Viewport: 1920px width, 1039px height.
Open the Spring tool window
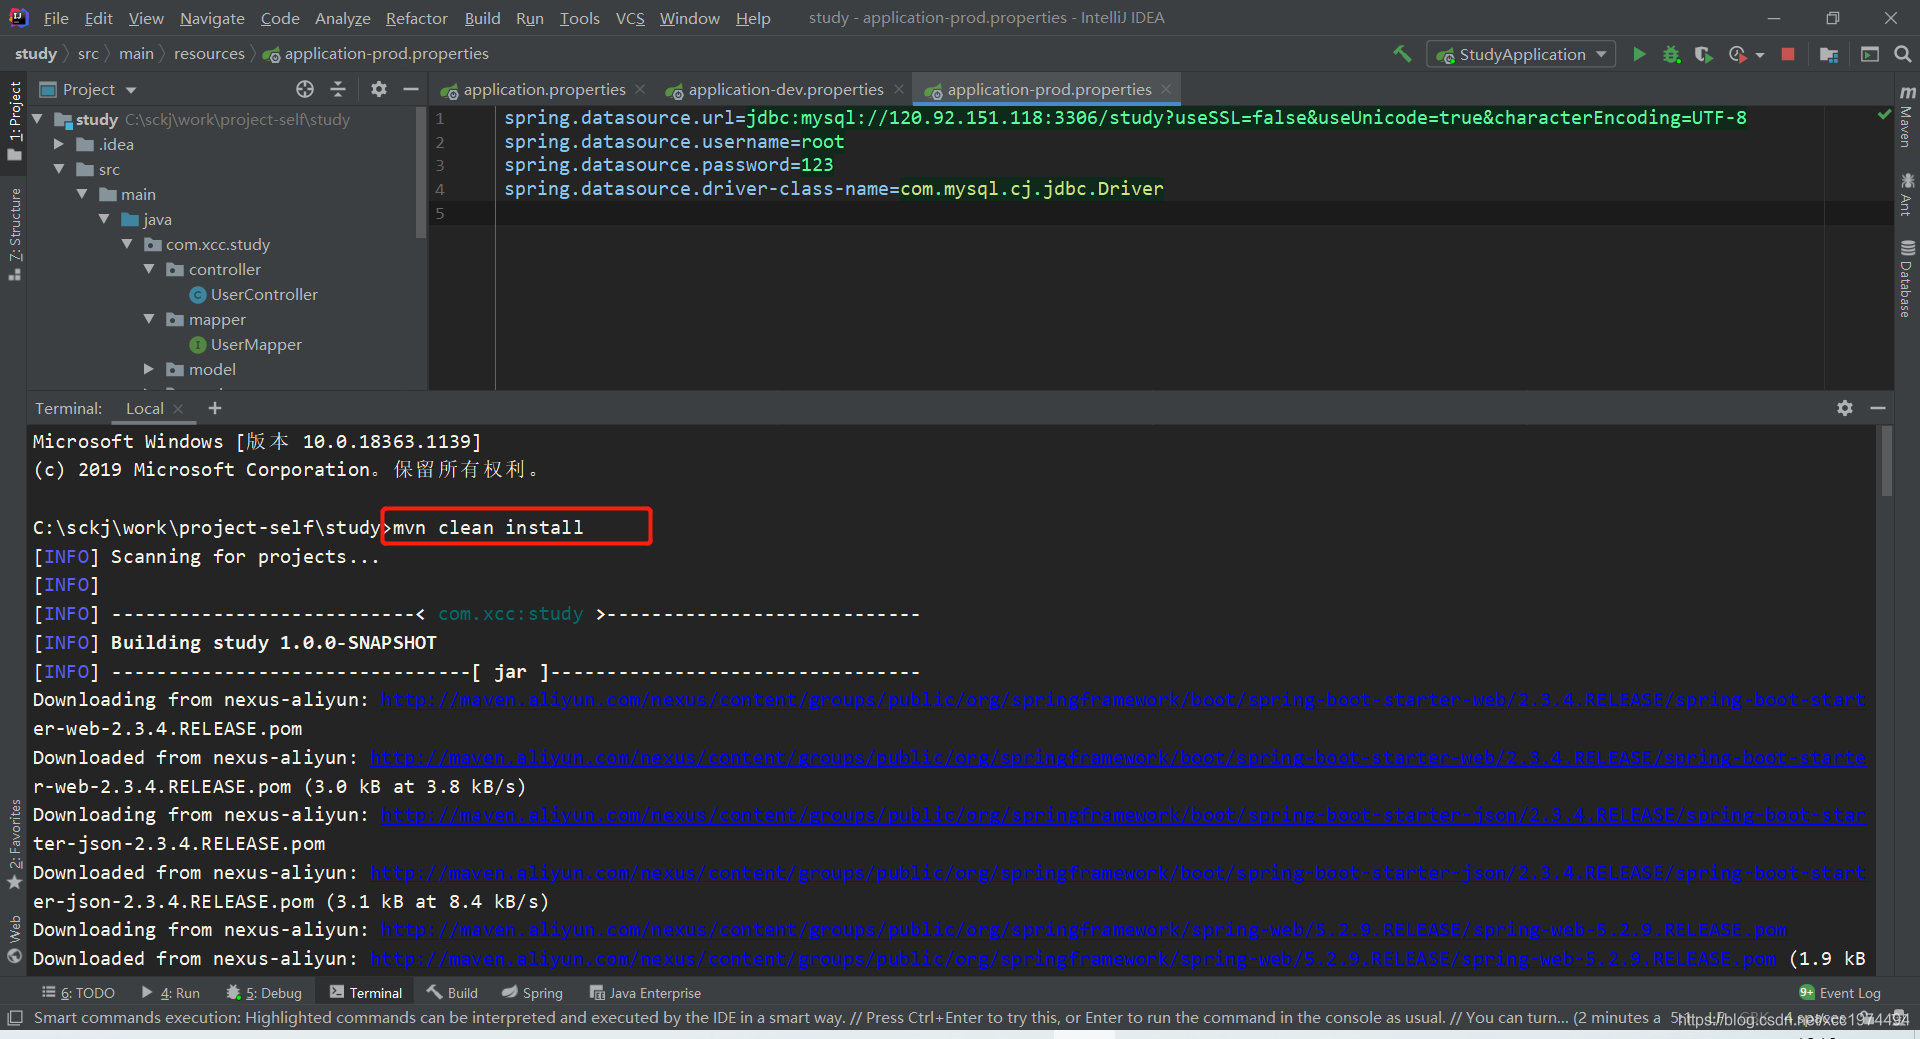click(533, 993)
